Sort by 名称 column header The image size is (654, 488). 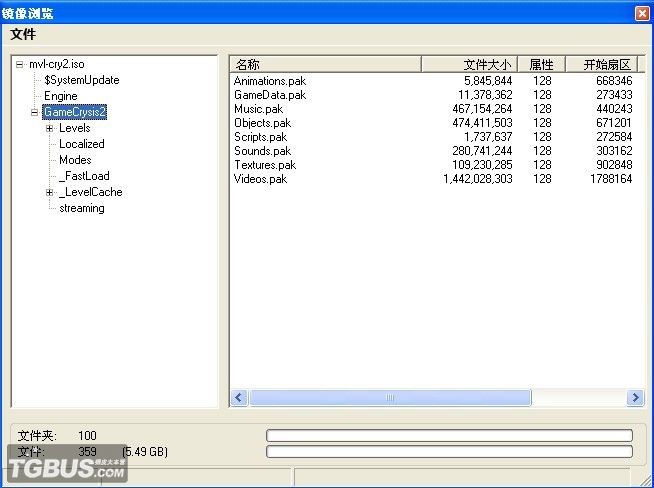(x=325, y=64)
